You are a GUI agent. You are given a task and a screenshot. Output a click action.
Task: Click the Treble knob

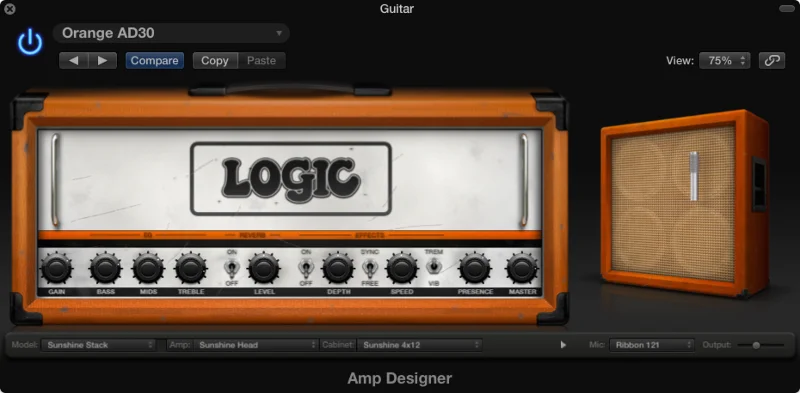click(x=191, y=268)
